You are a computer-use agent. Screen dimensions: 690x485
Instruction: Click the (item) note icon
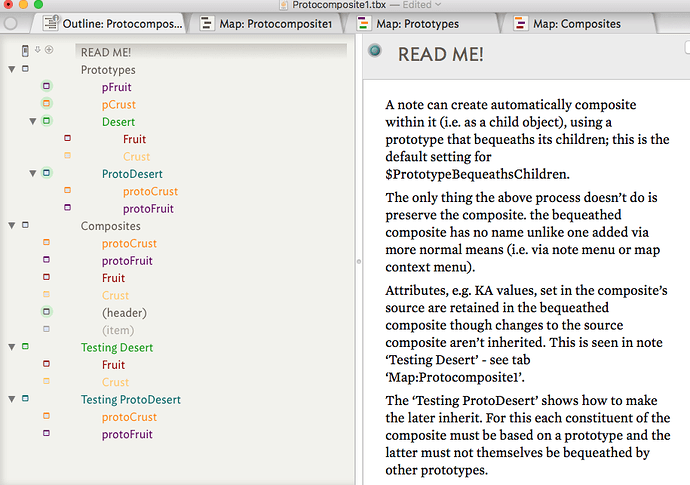[47, 329]
